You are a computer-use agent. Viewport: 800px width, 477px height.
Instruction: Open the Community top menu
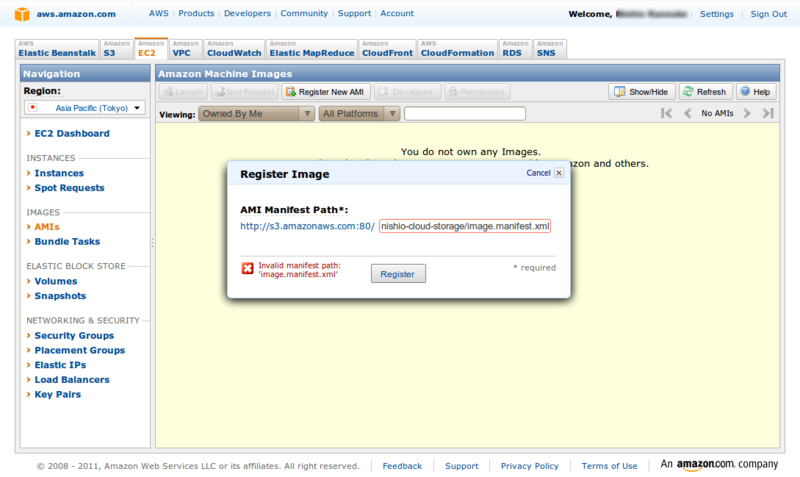click(x=304, y=13)
